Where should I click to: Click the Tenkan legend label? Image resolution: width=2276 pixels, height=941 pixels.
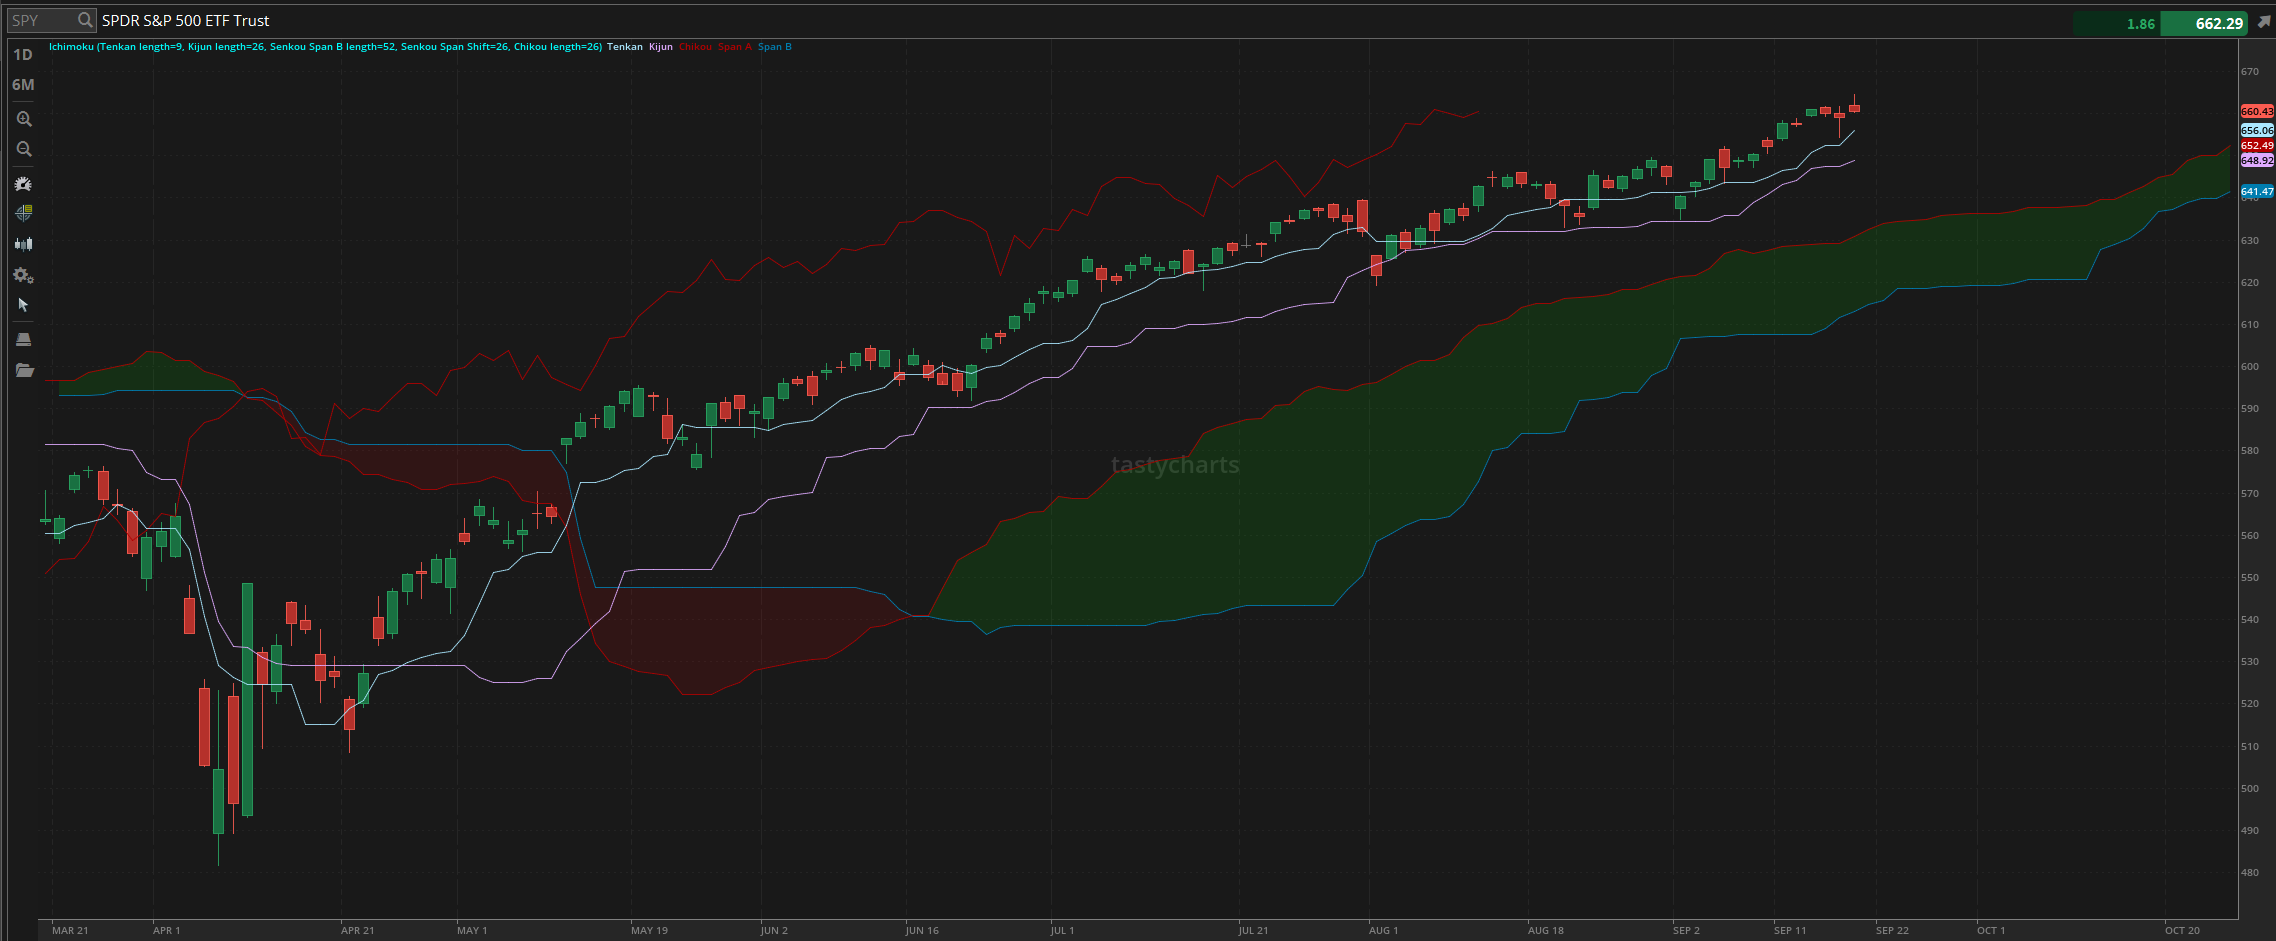pyautogui.click(x=625, y=47)
